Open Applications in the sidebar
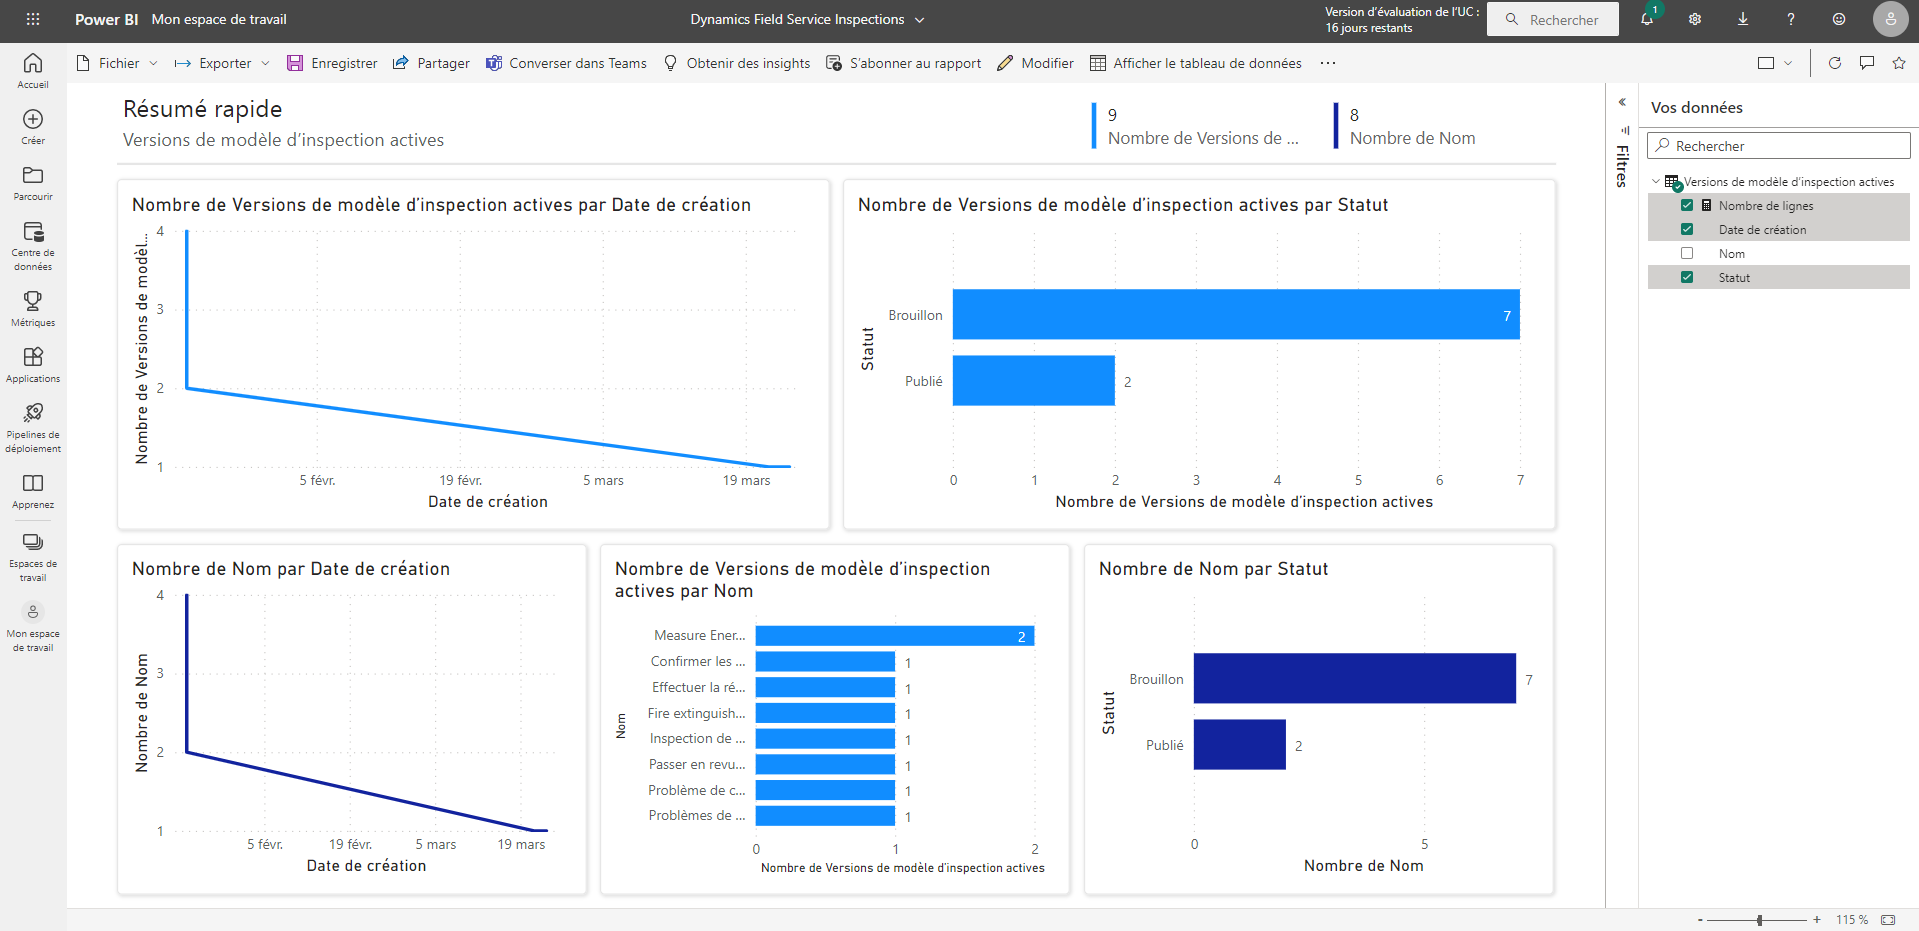This screenshot has width=1919, height=931. [x=33, y=365]
